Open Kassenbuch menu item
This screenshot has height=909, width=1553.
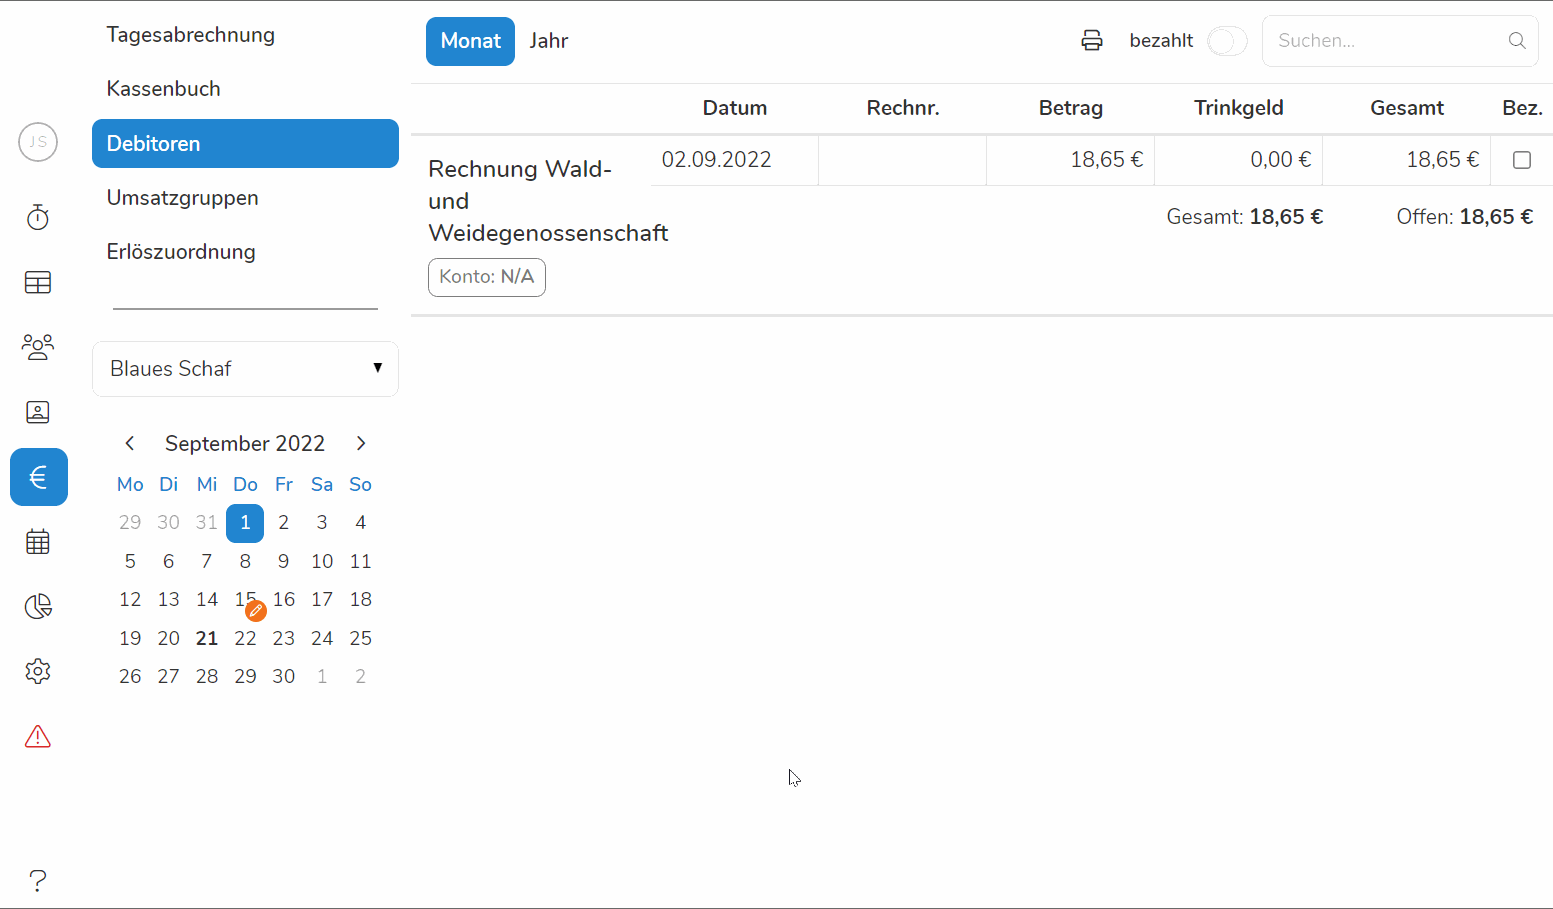(x=164, y=89)
